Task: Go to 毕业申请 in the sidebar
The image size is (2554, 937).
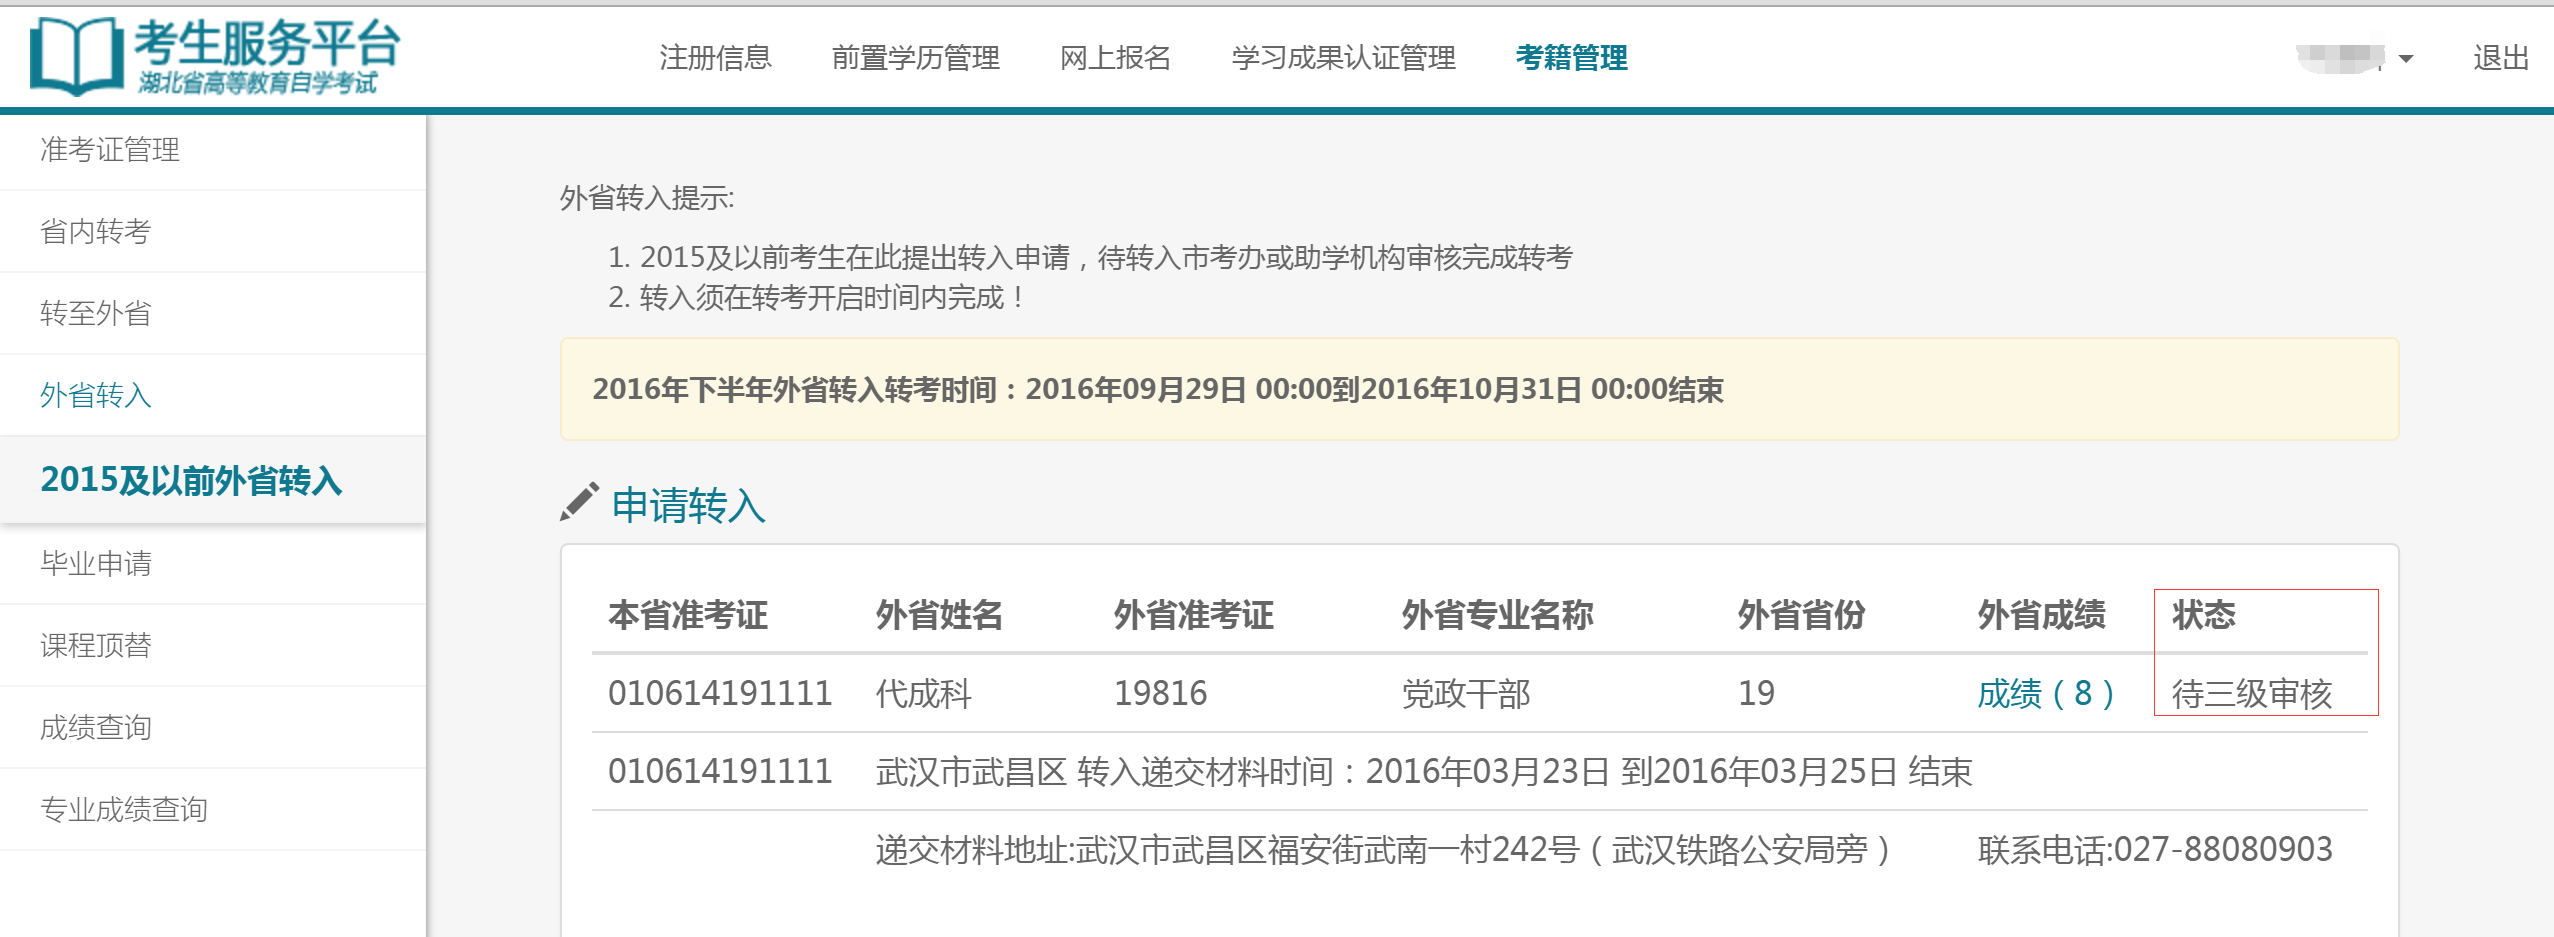Action: point(96,564)
